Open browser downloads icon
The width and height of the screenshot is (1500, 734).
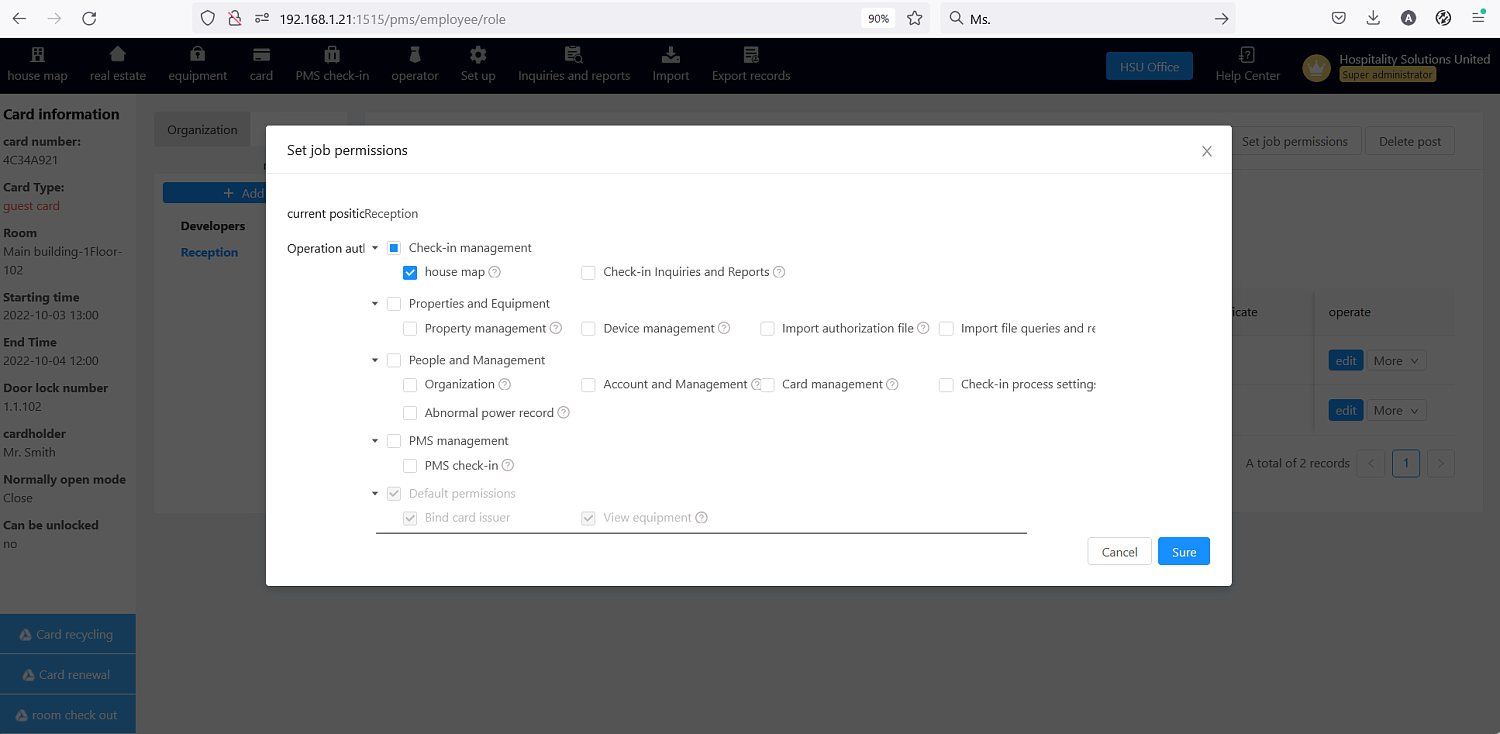[x=1373, y=18]
